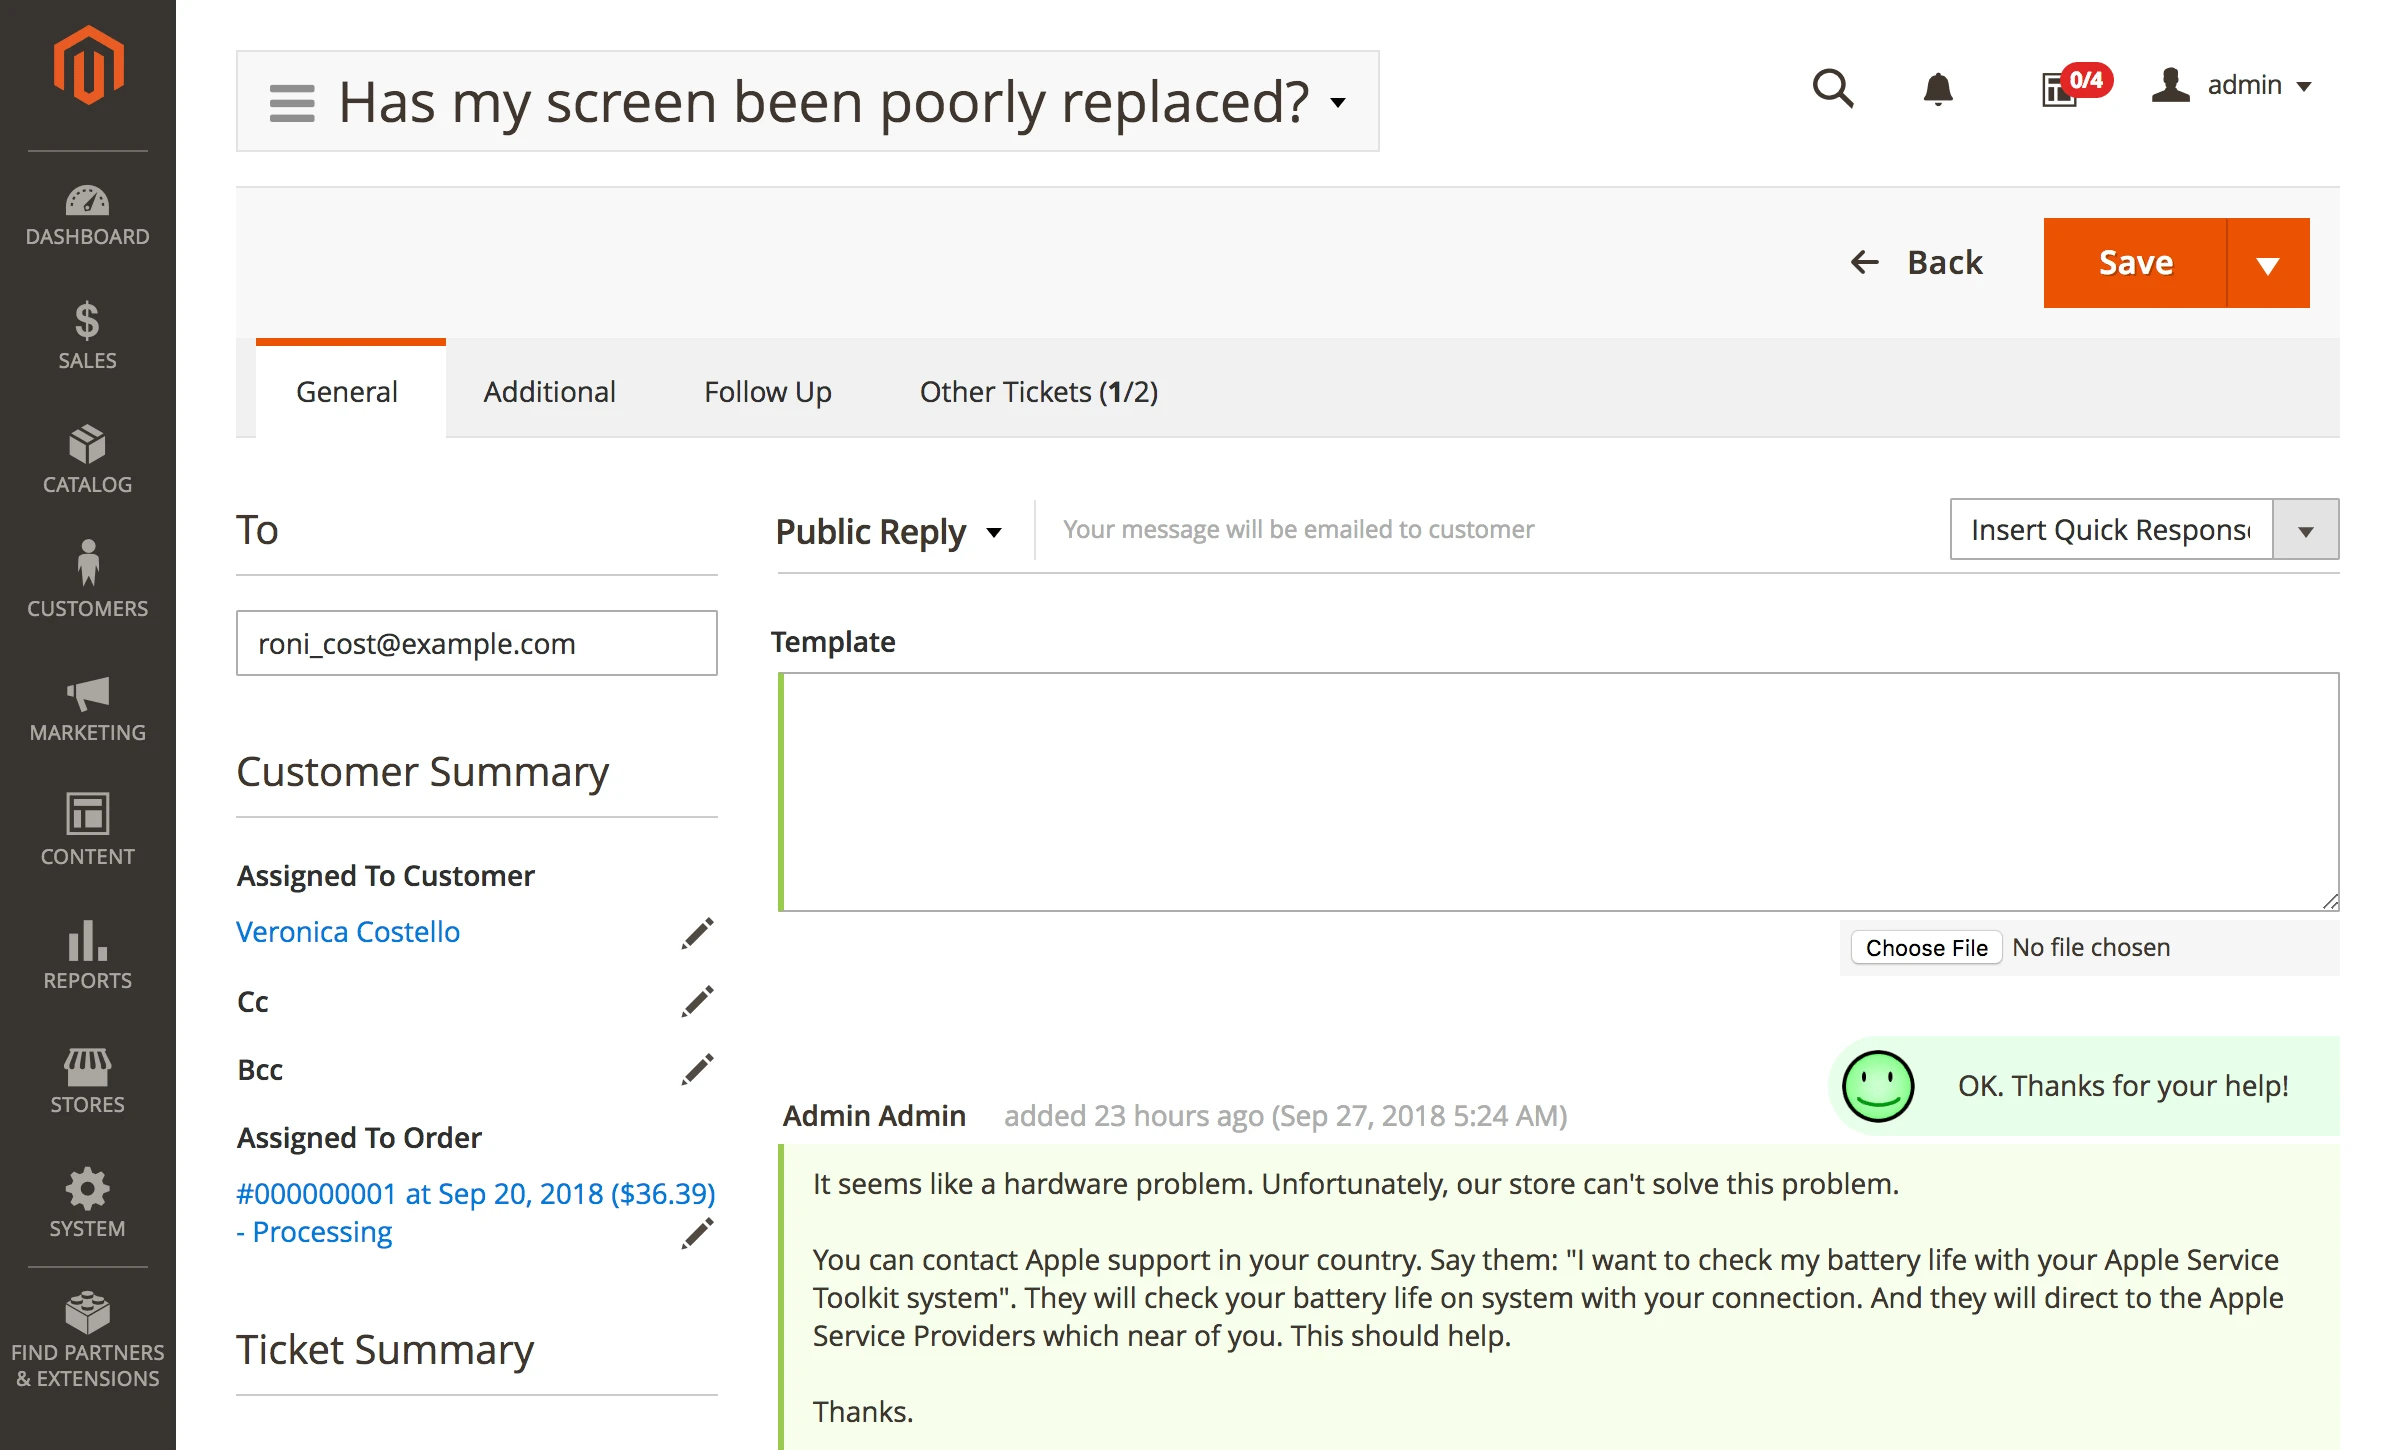Edit the Bcc field pencil

697,1069
